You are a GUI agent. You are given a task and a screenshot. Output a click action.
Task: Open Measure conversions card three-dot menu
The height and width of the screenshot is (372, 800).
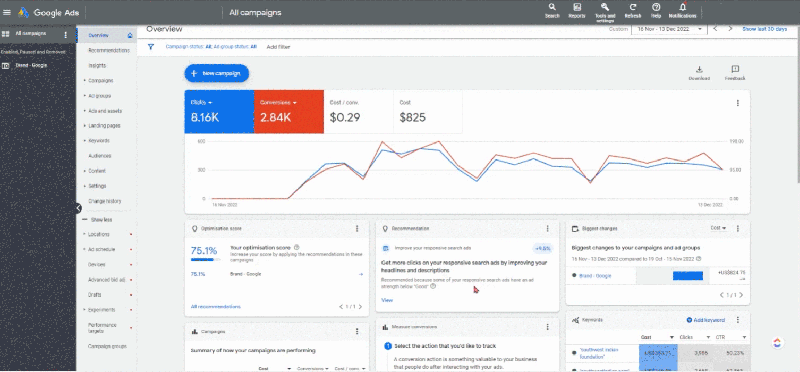pyautogui.click(x=547, y=327)
